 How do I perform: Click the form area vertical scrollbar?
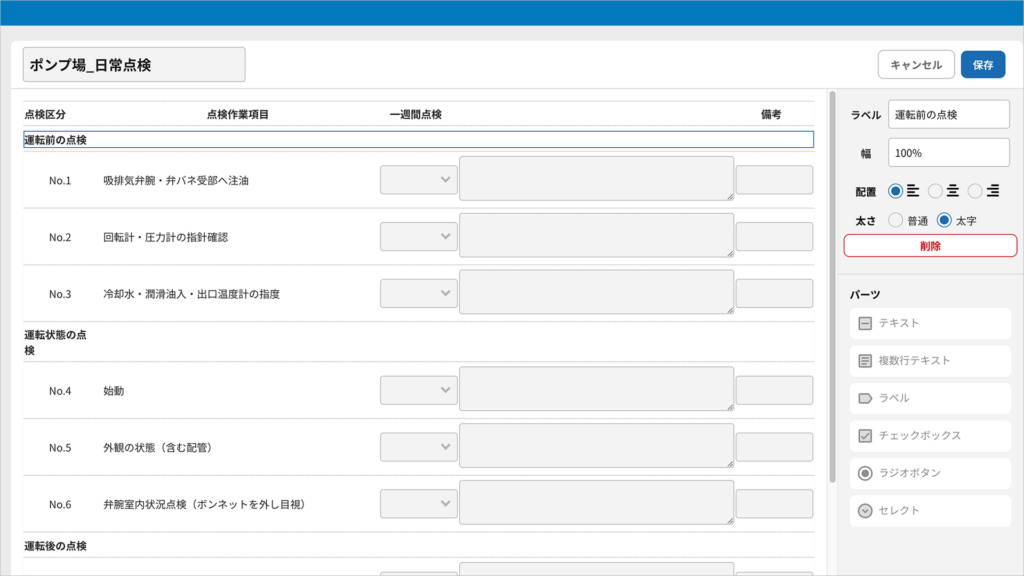pos(832,287)
